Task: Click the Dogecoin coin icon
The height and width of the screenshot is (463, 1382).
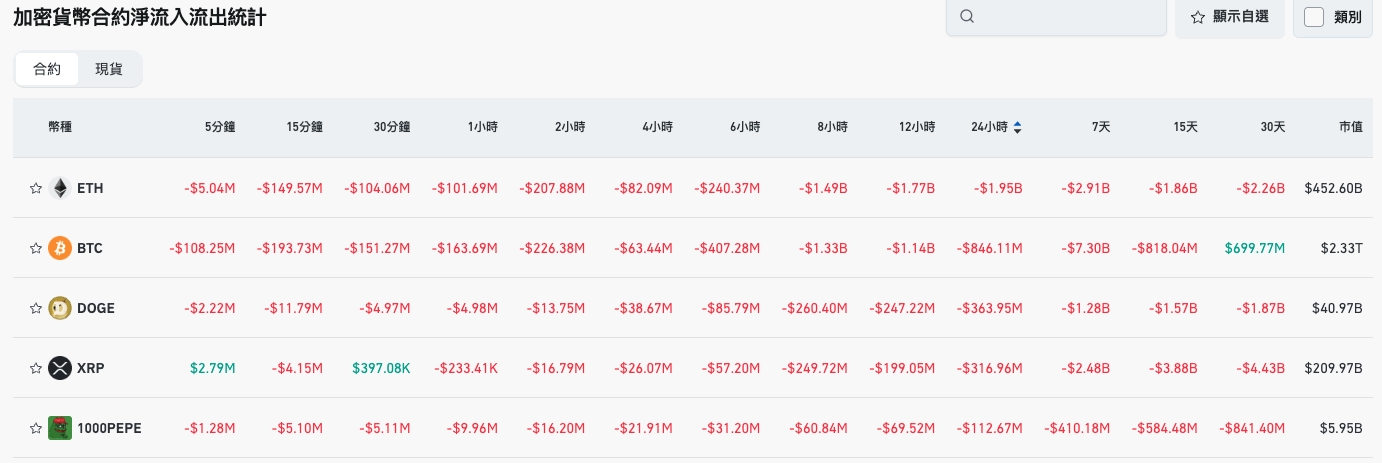Action: point(60,308)
